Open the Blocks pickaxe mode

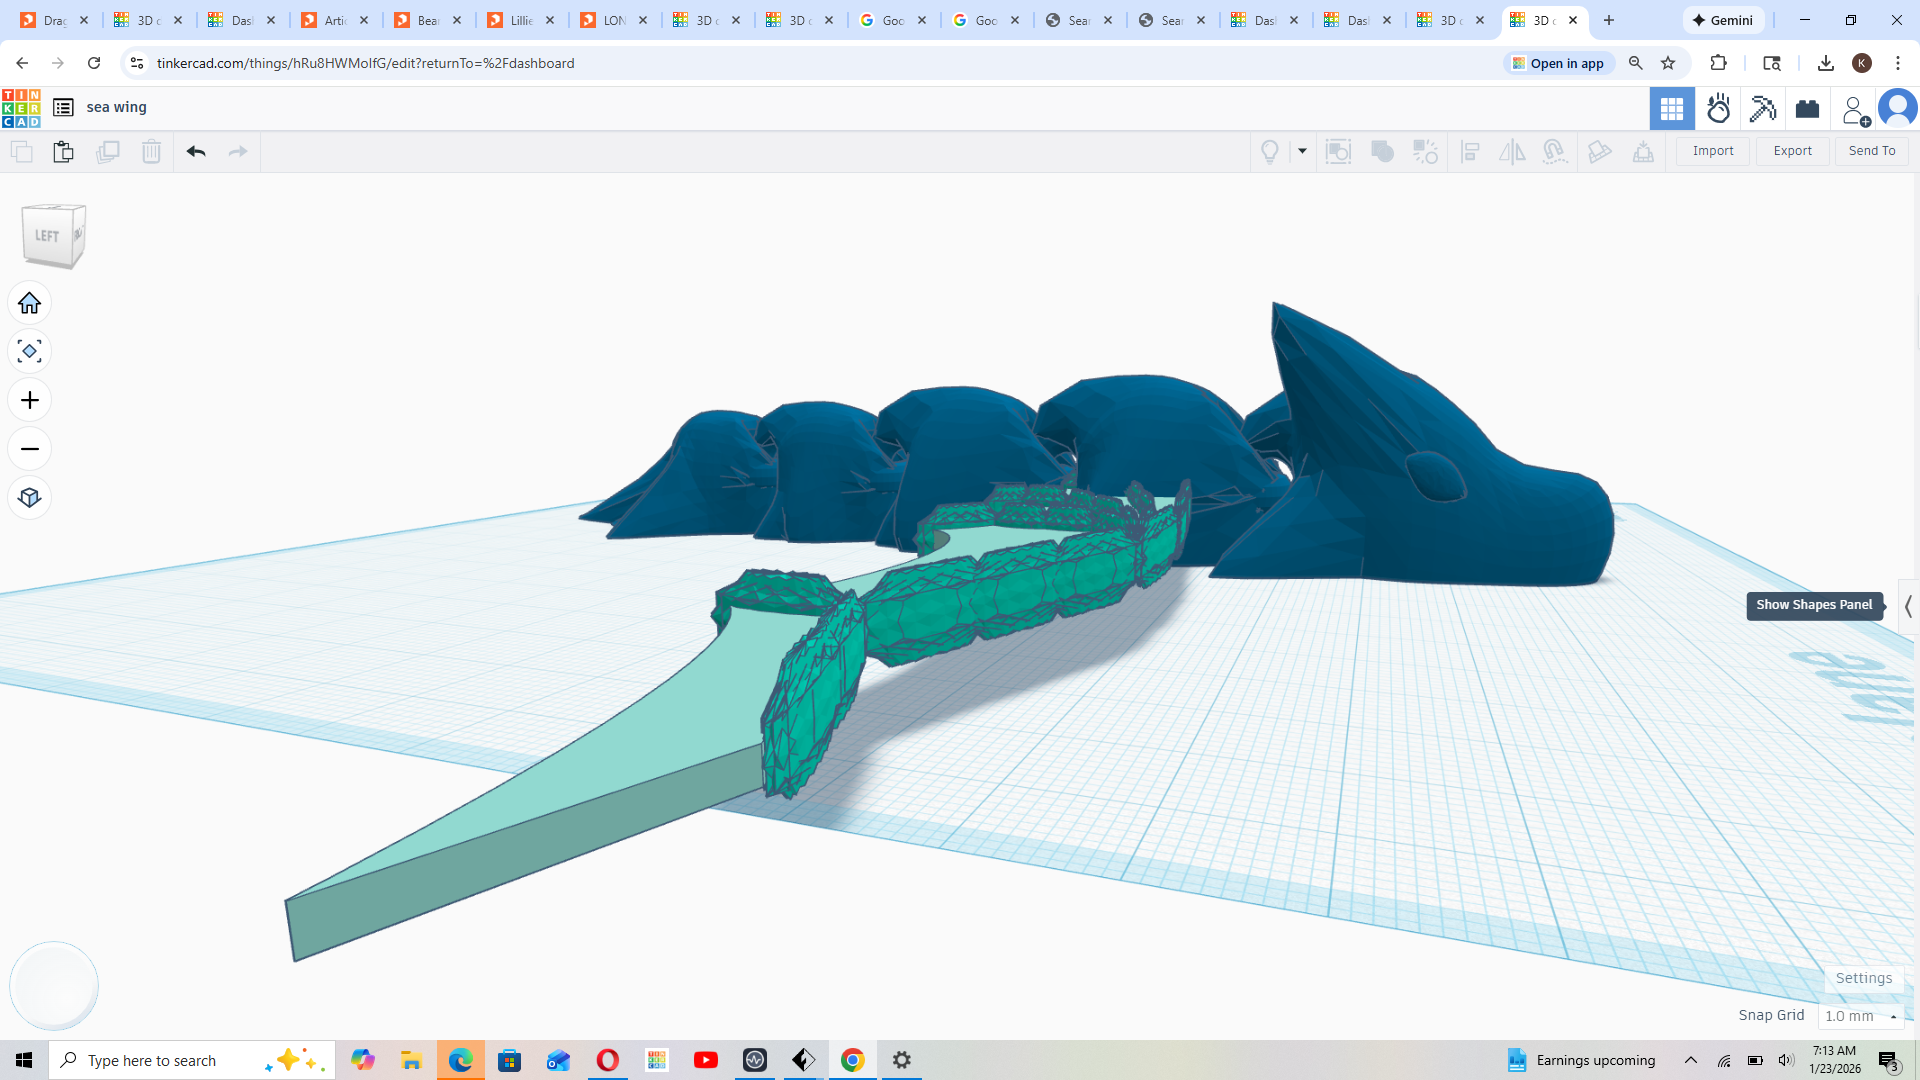pyautogui.click(x=1763, y=109)
